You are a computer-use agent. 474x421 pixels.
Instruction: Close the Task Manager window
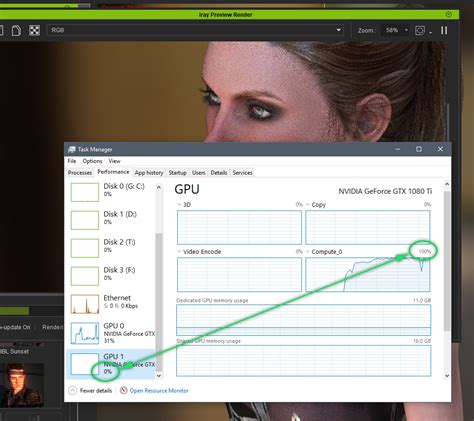click(x=440, y=149)
